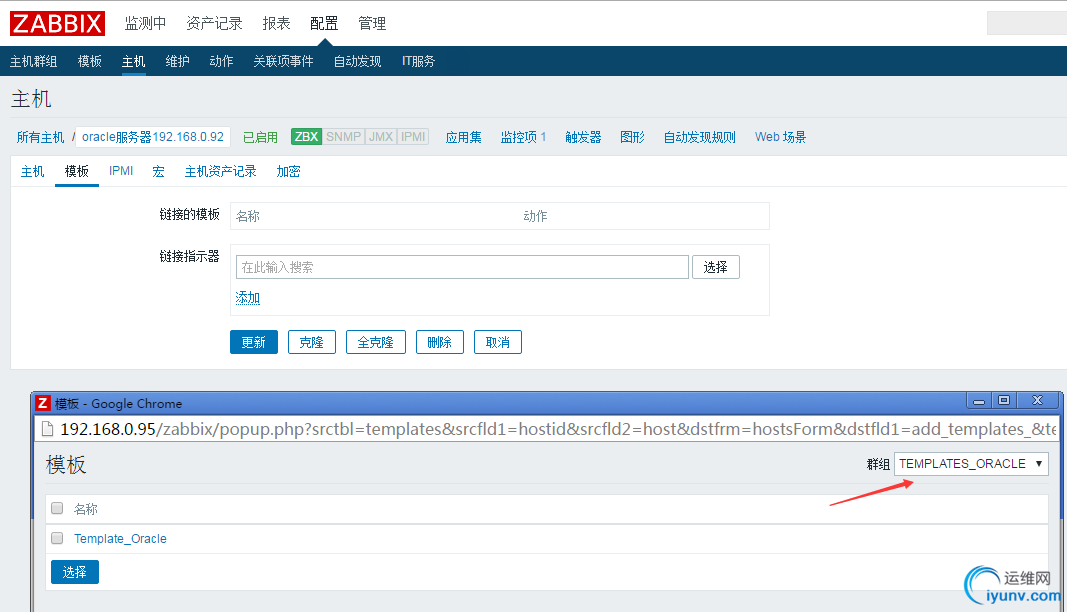The image size is (1067, 612).
Task: Click the popup address bar URL
Action: (x=558, y=429)
